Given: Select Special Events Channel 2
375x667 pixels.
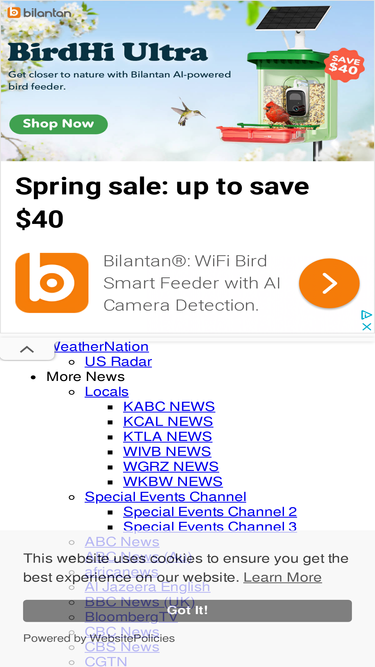Looking at the screenshot, I should pos(210,511).
